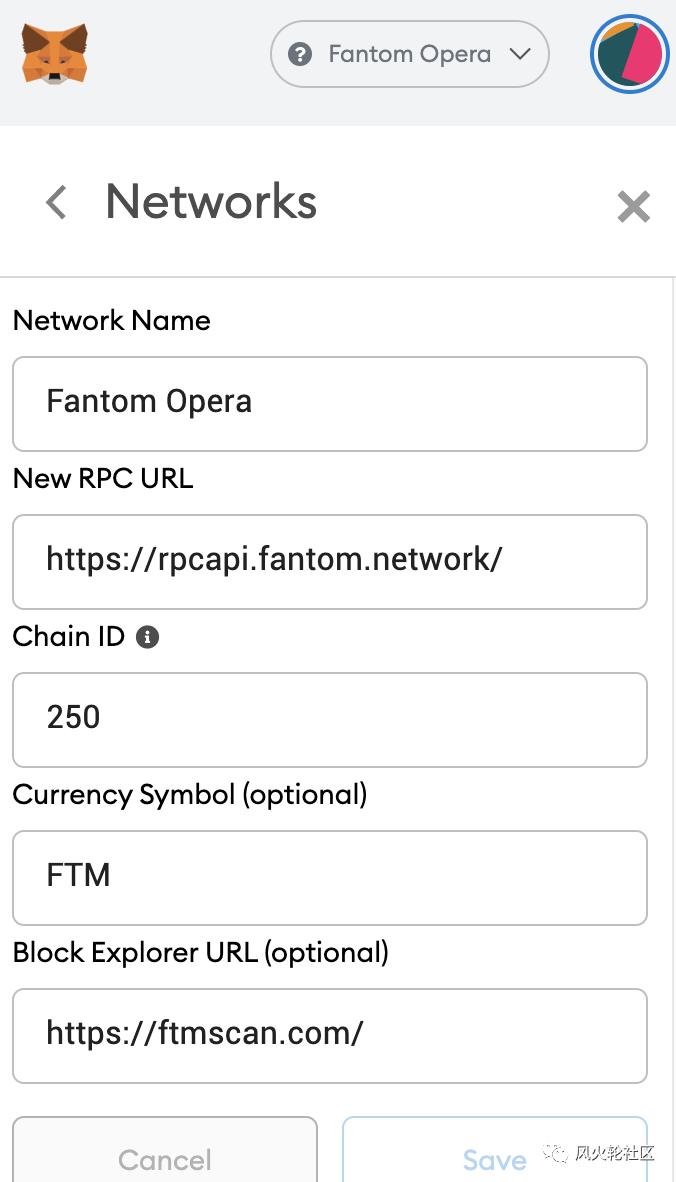Click the question mark inside the network pill
Image resolution: width=676 pixels, height=1182 pixels.
click(x=300, y=55)
